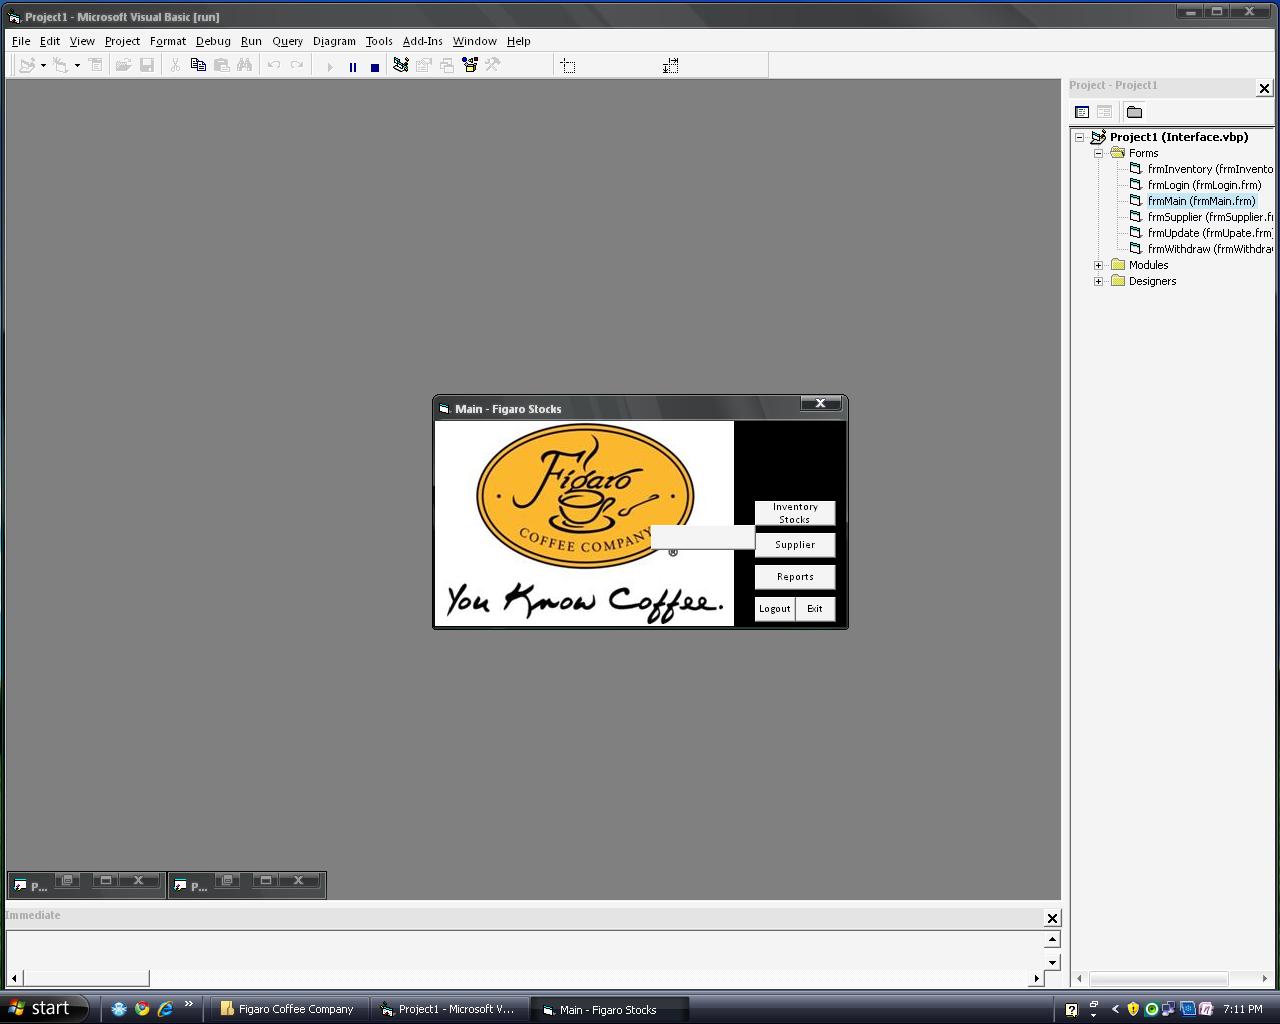The image size is (1280, 1024).
Task: Collapse the Project1 (Interface.vbp) tree node
Action: [x=1080, y=137]
